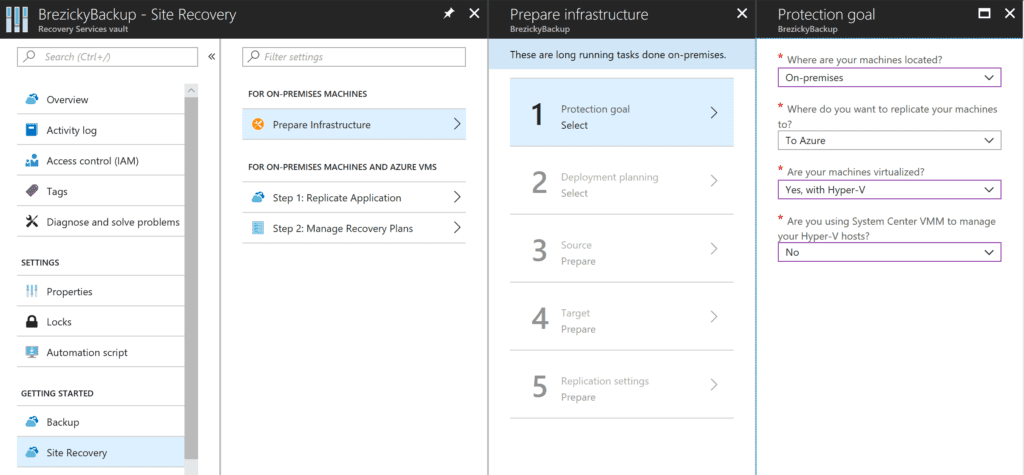
Task: Expand the Prepare Infrastructure chevron
Action: 457,124
